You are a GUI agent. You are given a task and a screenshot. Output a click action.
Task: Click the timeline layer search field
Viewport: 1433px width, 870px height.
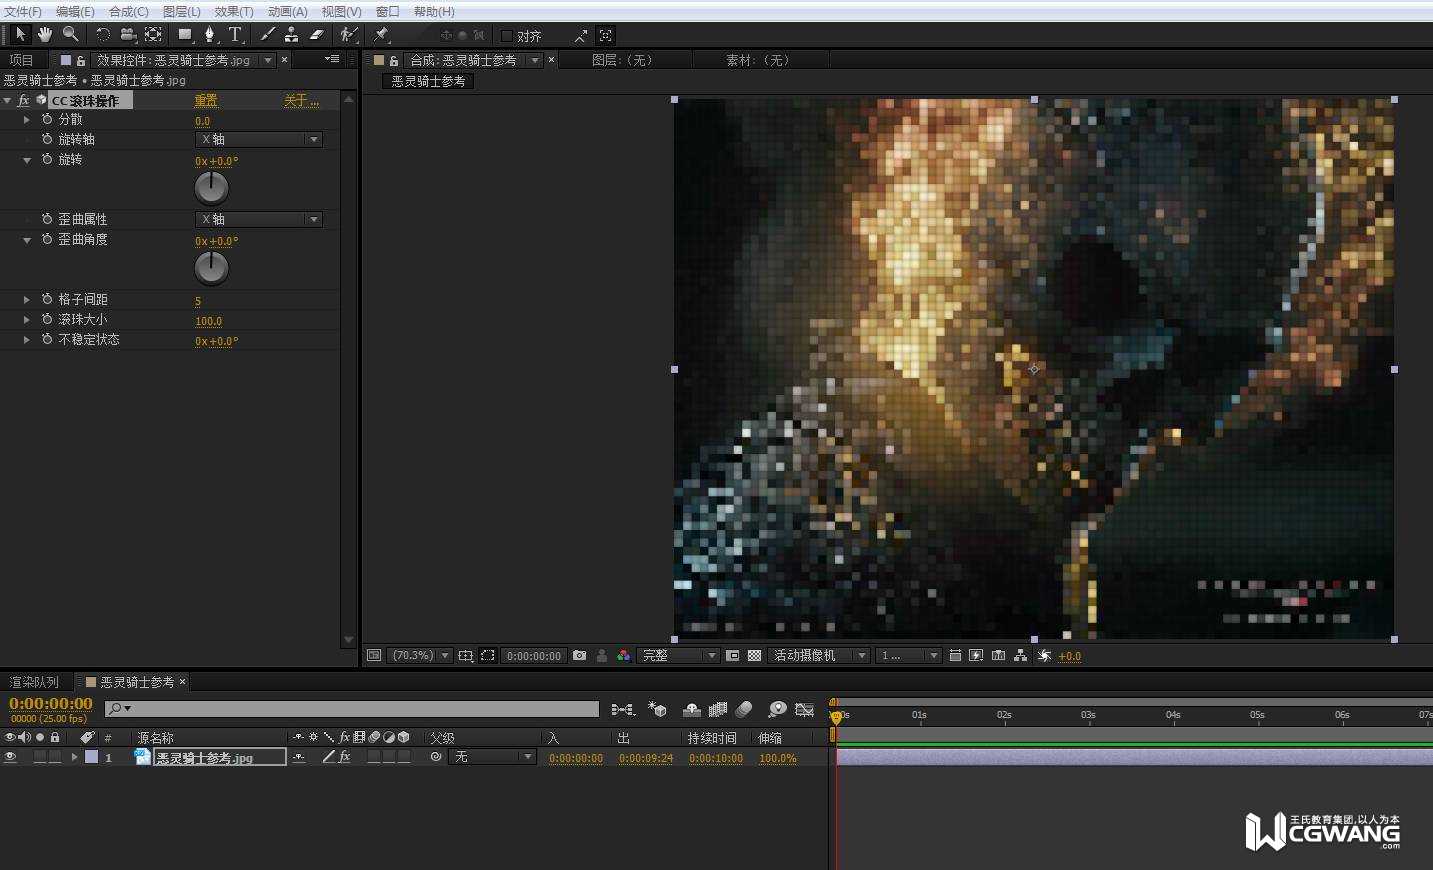click(x=352, y=709)
